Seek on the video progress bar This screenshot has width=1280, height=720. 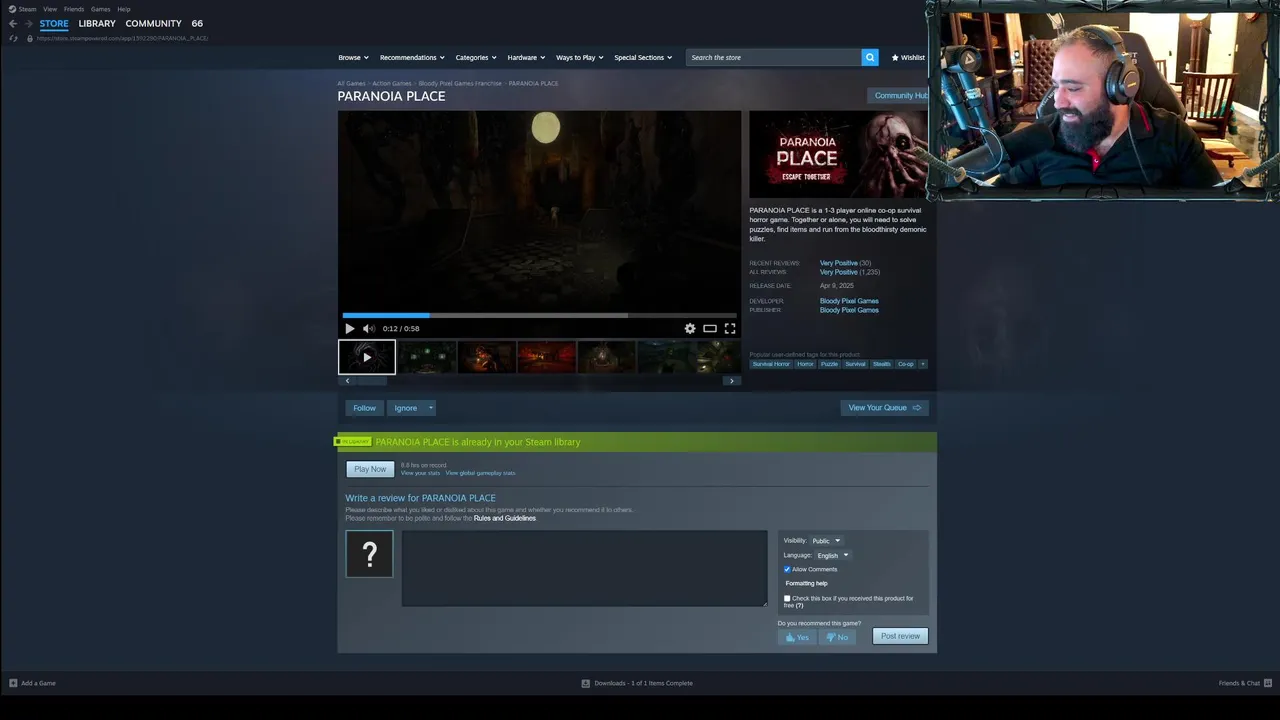pyautogui.click(x=540, y=315)
